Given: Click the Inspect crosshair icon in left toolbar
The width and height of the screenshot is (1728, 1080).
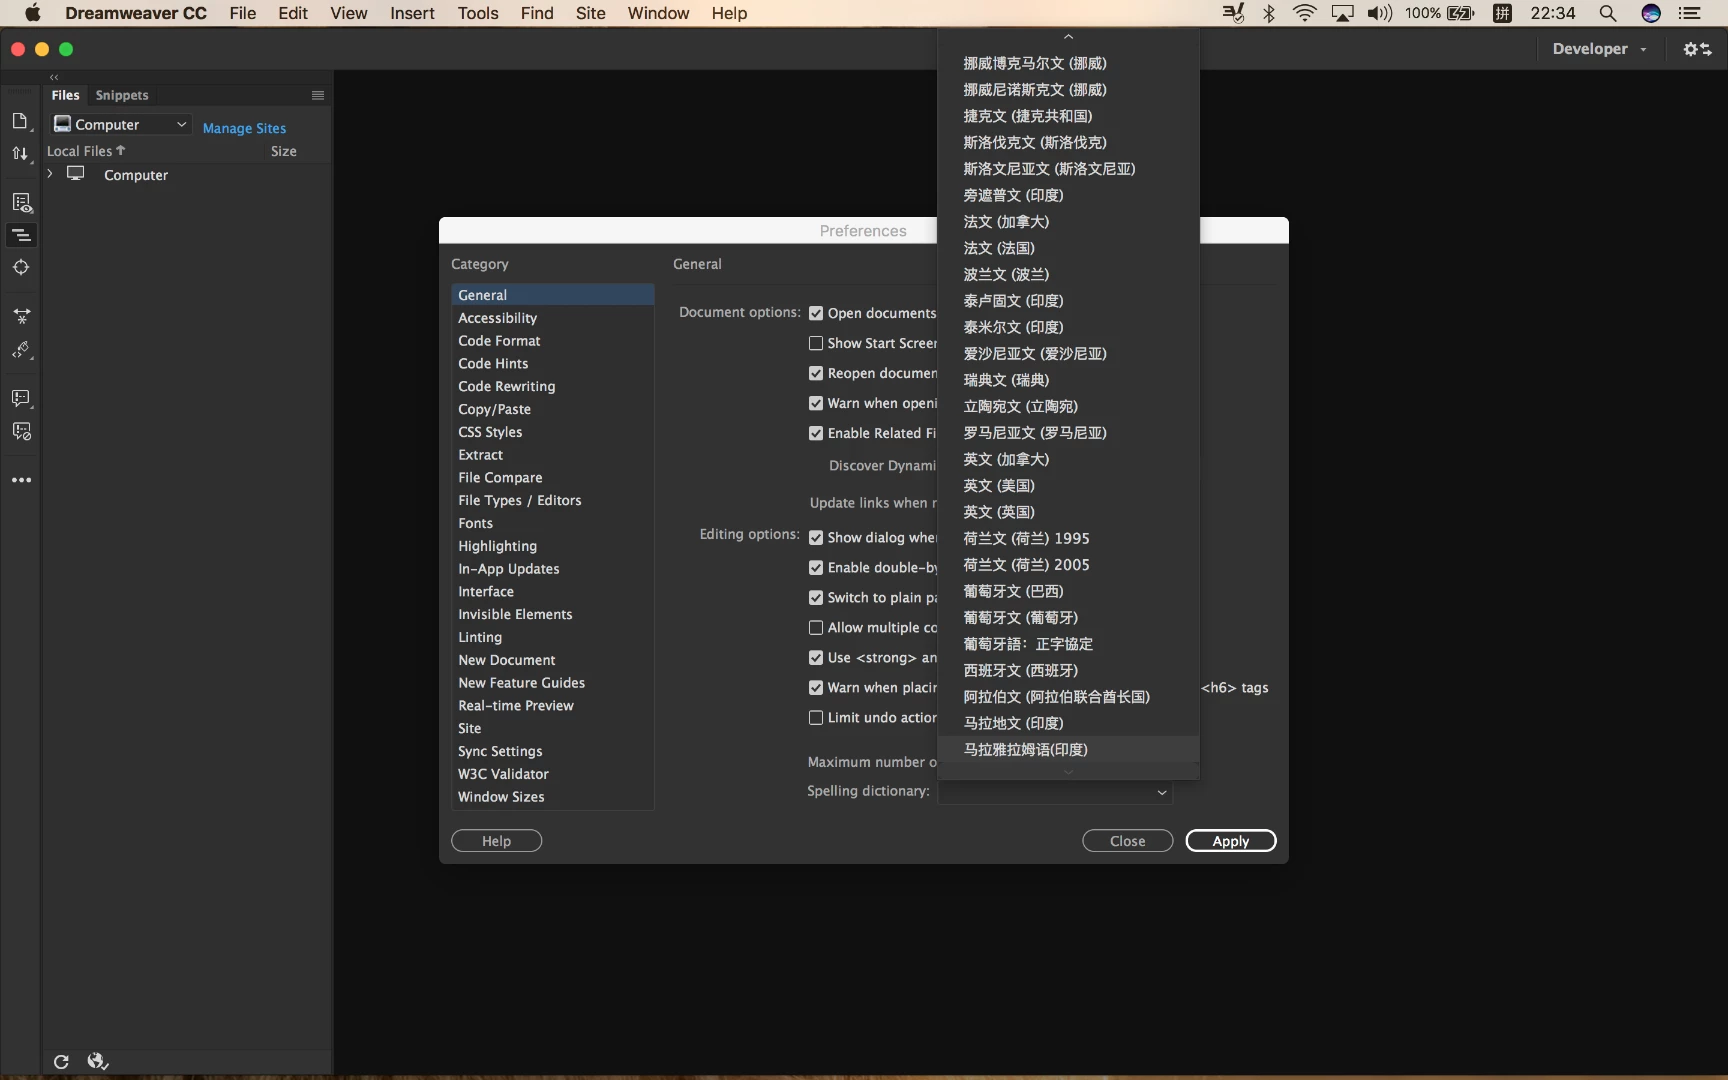Looking at the screenshot, I should [x=21, y=268].
